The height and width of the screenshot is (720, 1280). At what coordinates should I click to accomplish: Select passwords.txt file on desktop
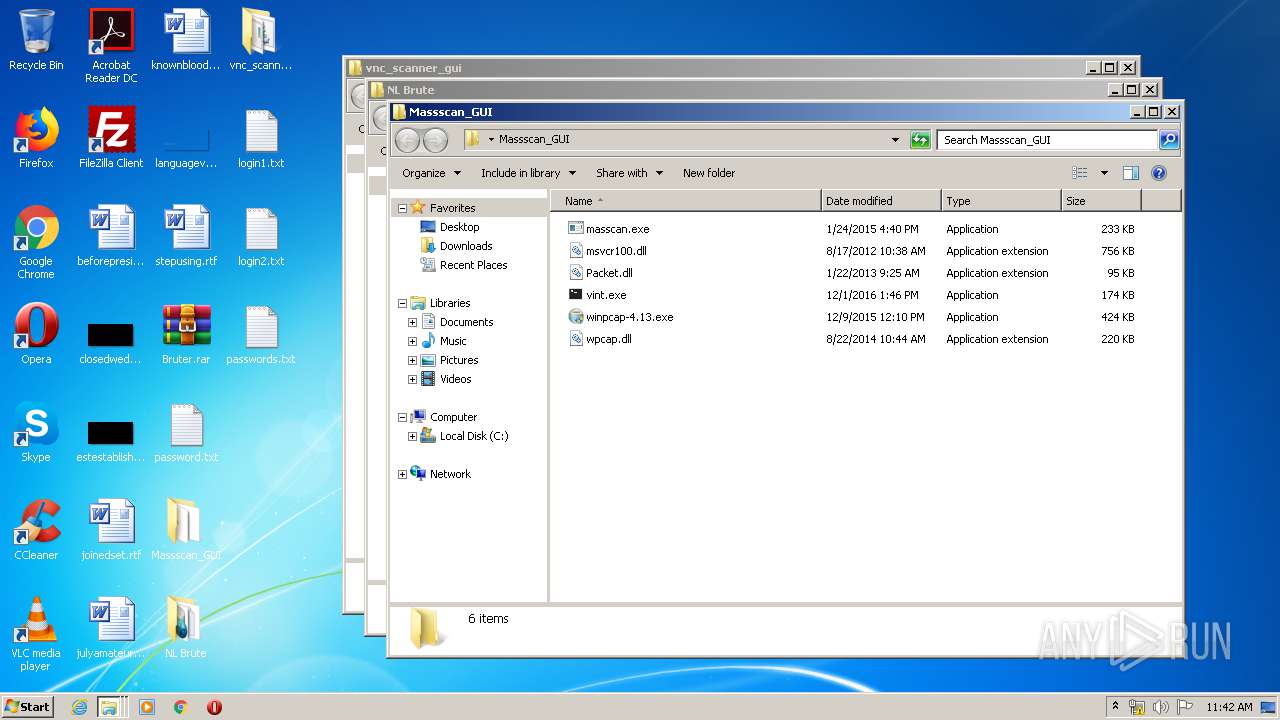click(x=261, y=334)
